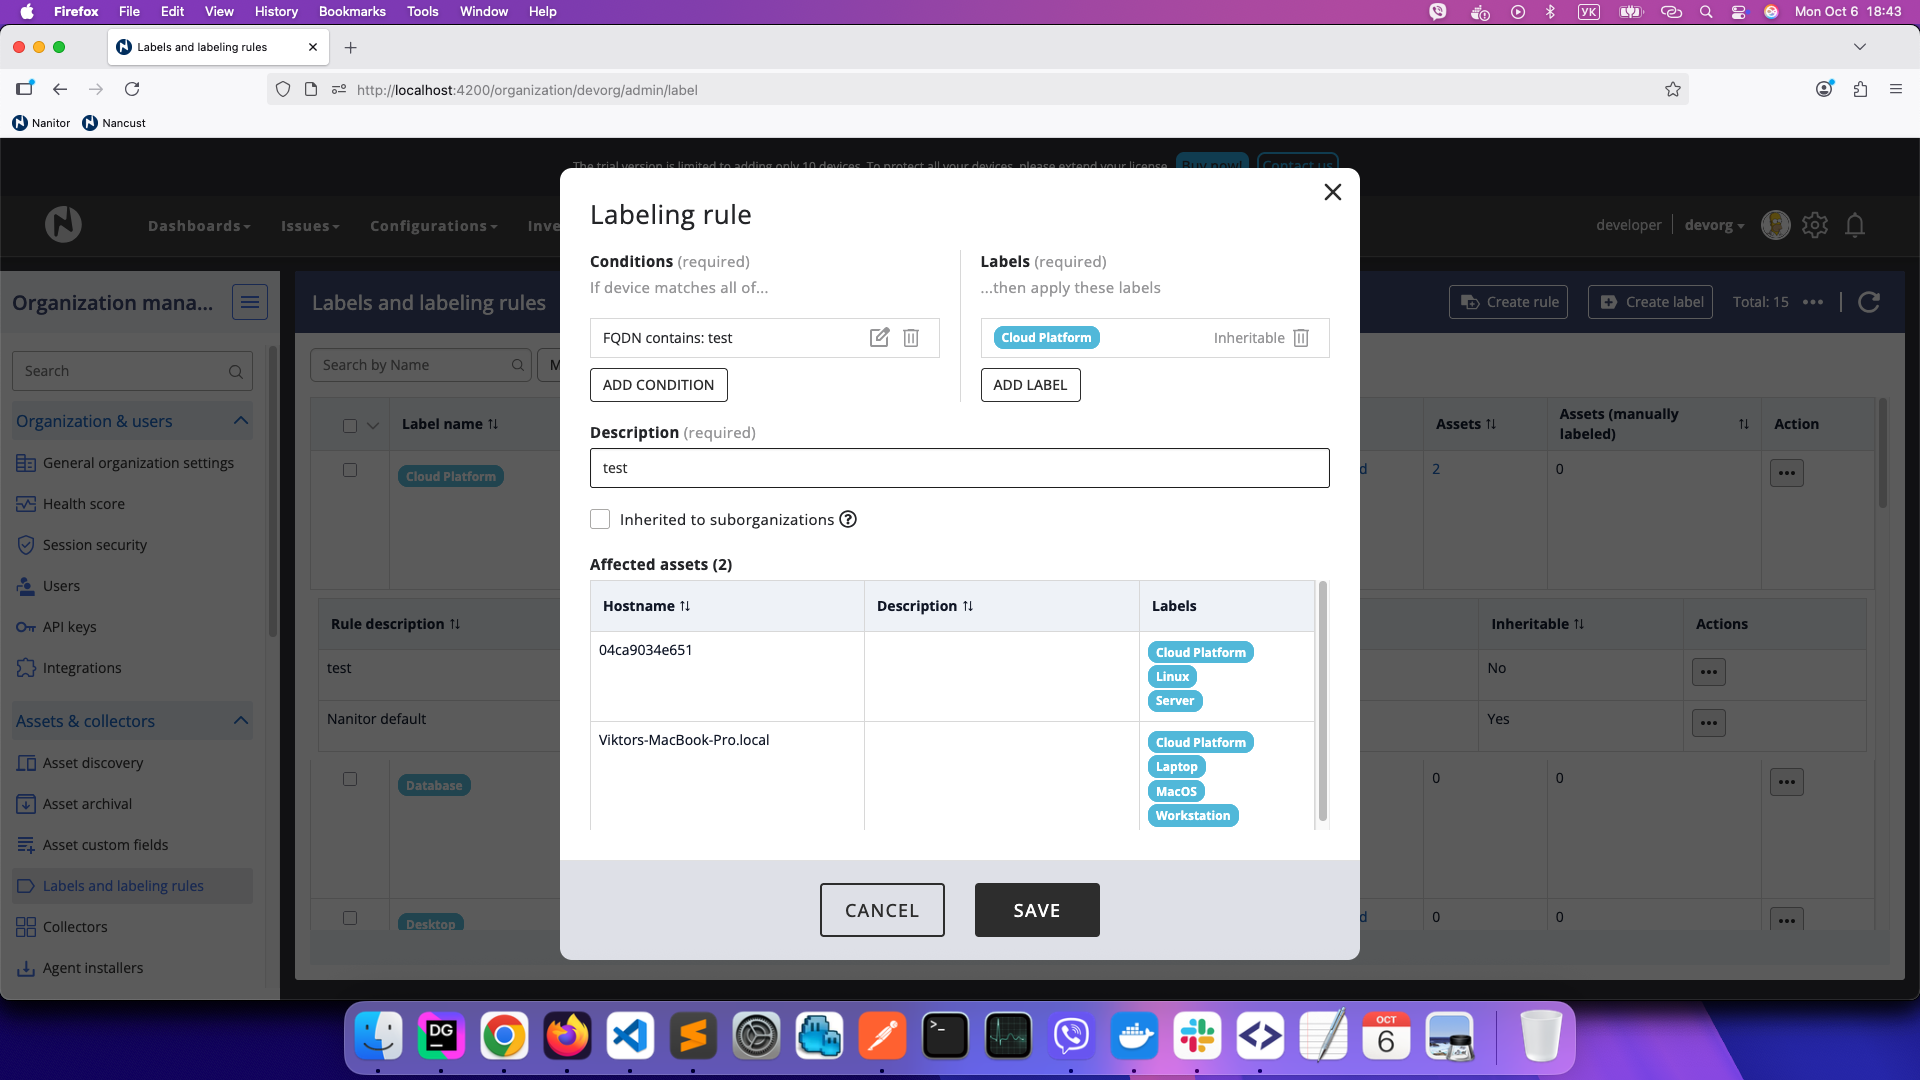
Task: Delete the FQDN condition with trash icon
Action: (911, 338)
